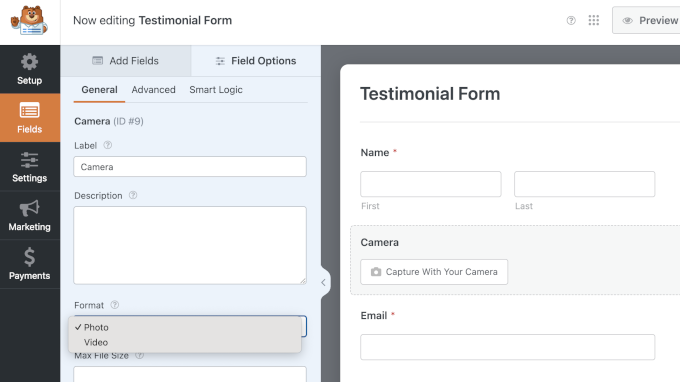Select the General sub-tab

click(x=99, y=90)
